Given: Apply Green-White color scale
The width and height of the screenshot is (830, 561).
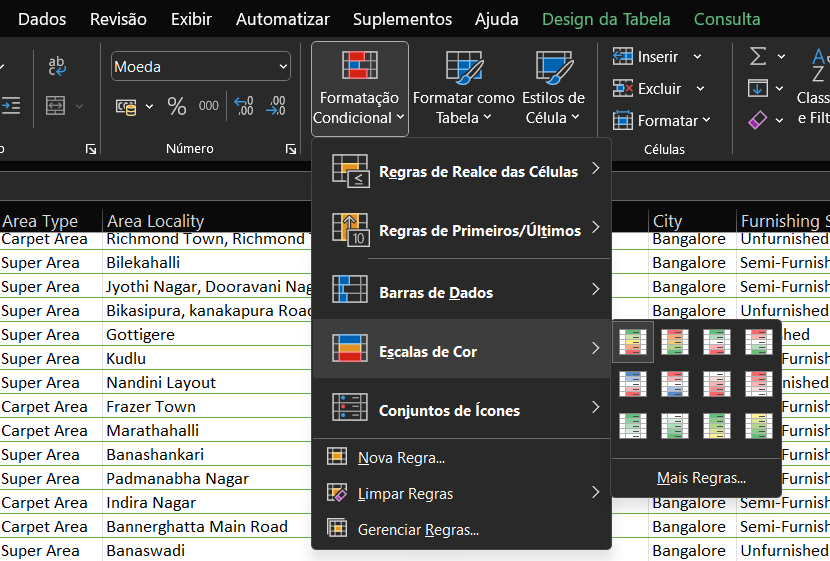Looking at the screenshot, I should pos(633,426).
